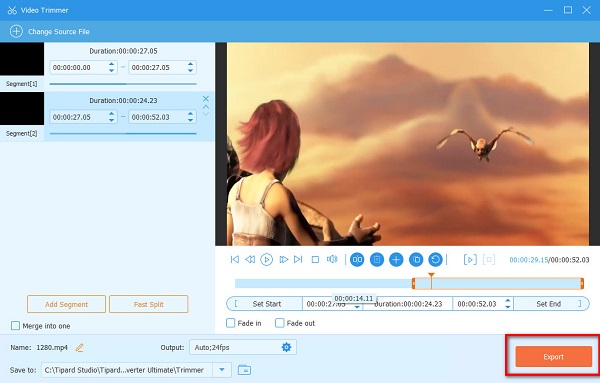
Task: Click the Output Auto;24fps field
Action: point(243,347)
